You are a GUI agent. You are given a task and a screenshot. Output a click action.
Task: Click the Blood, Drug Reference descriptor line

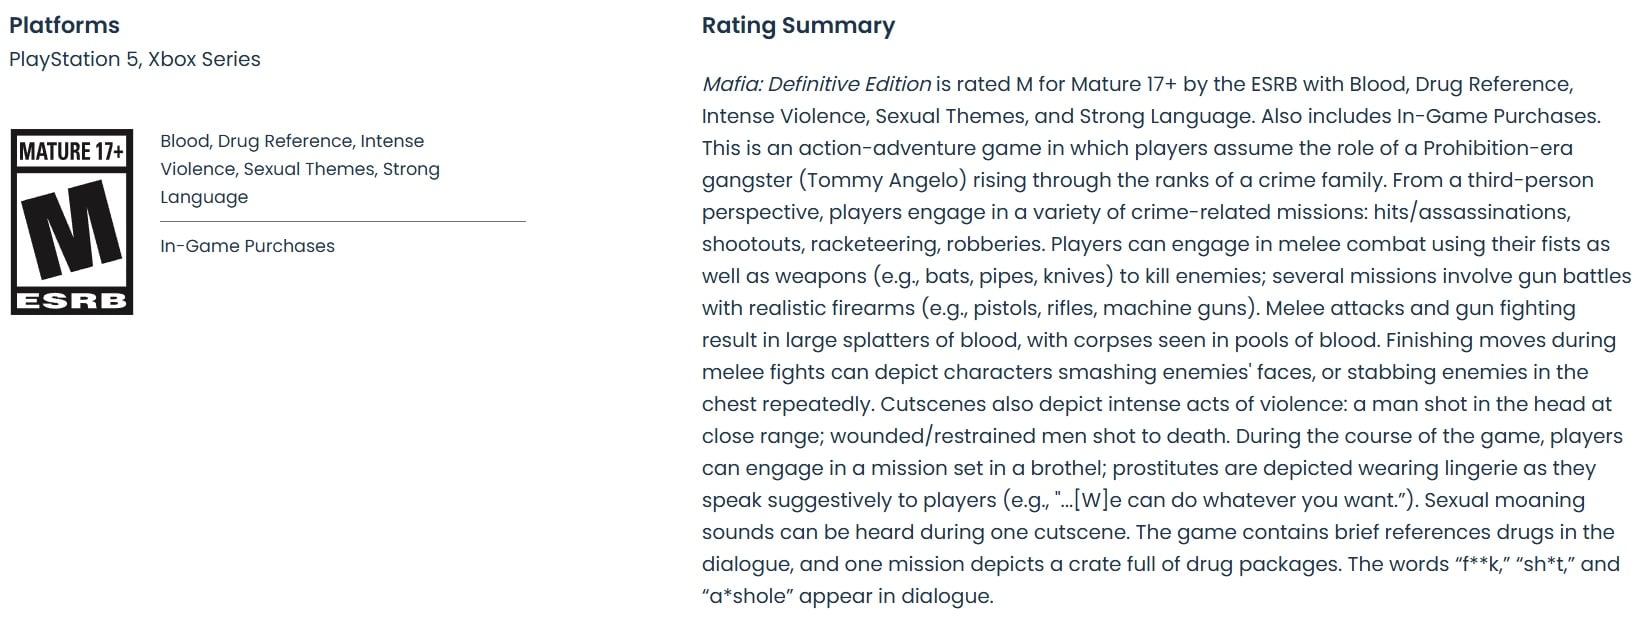click(x=292, y=141)
